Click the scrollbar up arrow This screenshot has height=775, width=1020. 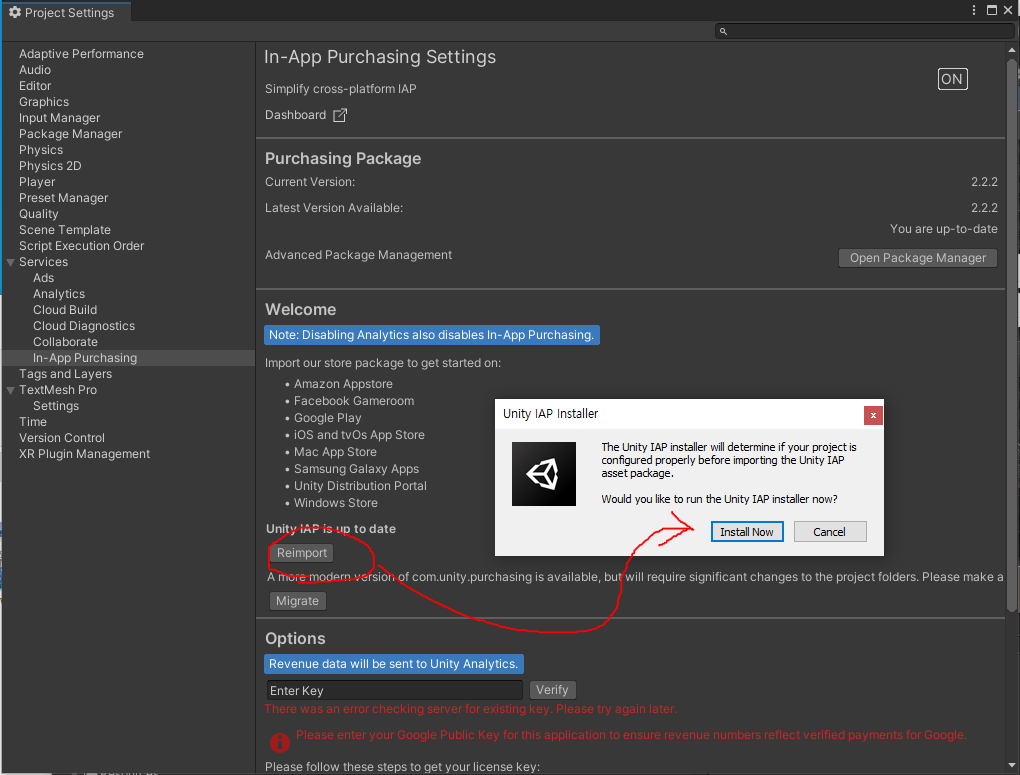click(1012, 50)
